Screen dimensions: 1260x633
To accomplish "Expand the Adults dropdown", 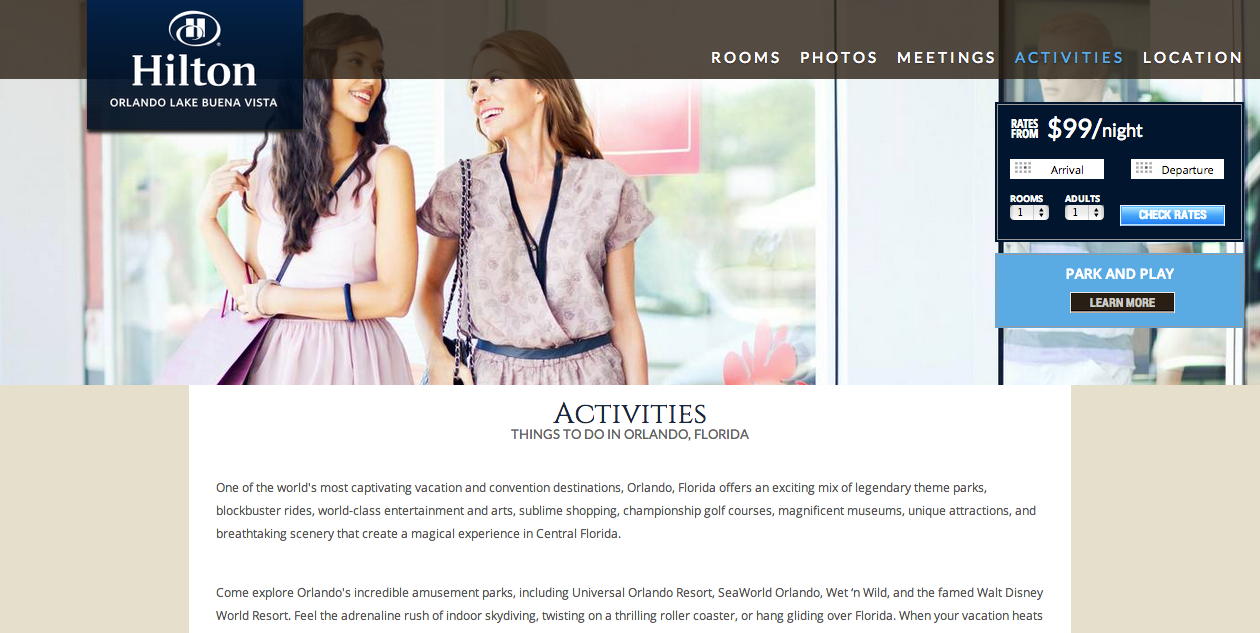I will click(1084, 212).
